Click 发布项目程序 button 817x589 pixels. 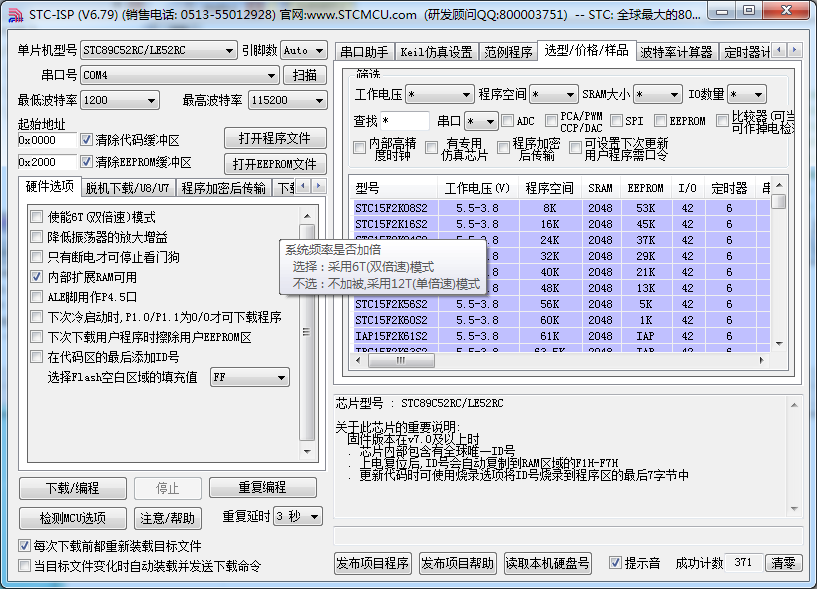[x=373, y=563]
